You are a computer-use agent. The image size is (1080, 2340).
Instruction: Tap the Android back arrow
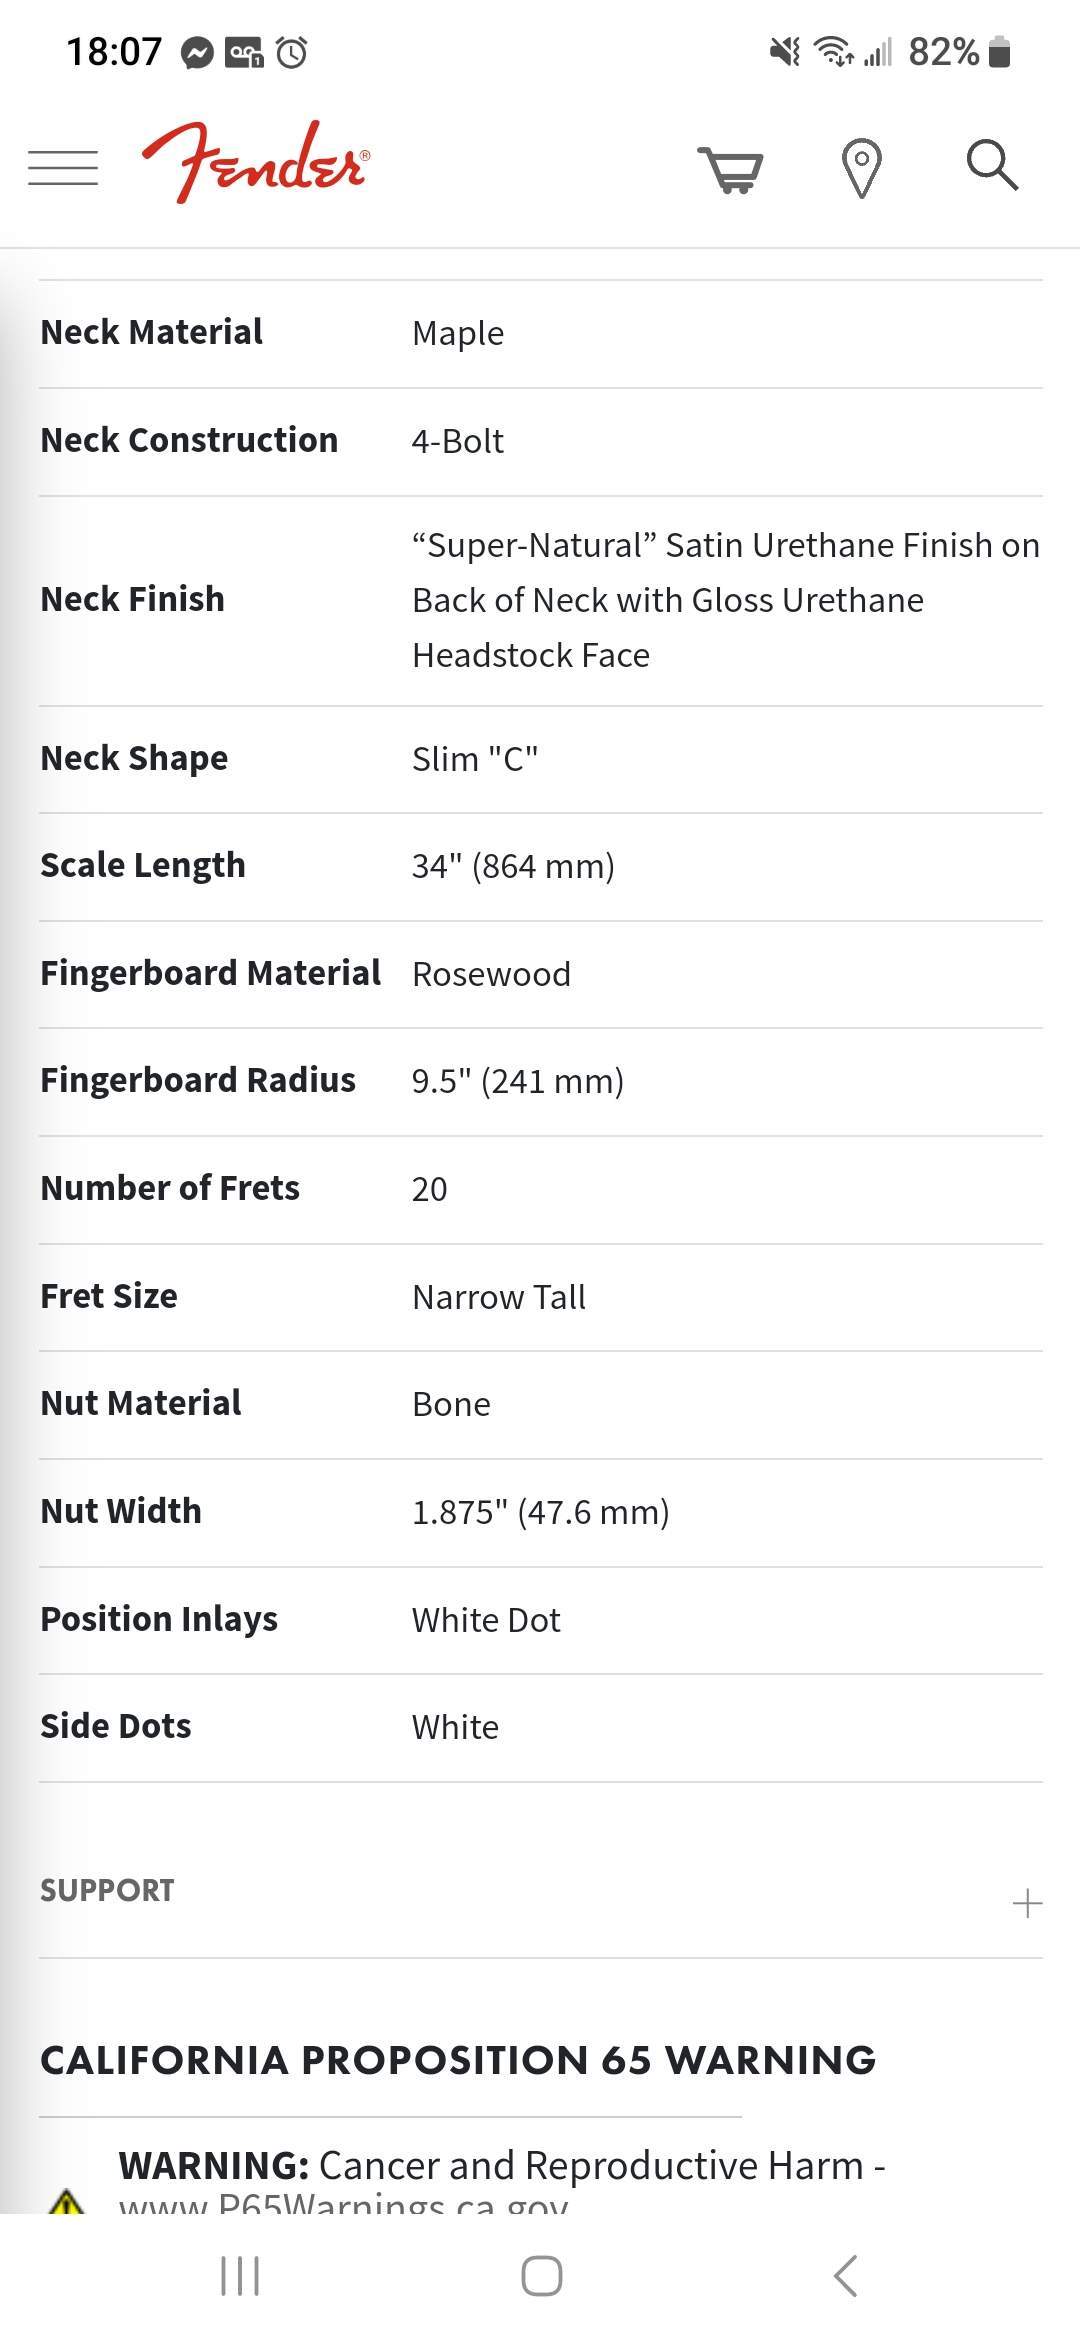pos(845,2276)
